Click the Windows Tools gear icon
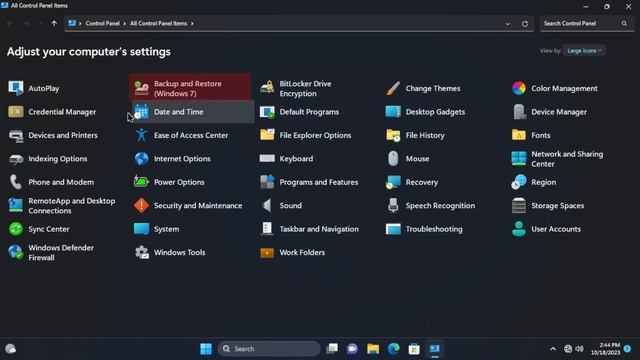Viewport: 640px width, 360px height. (x=141, y=253)
